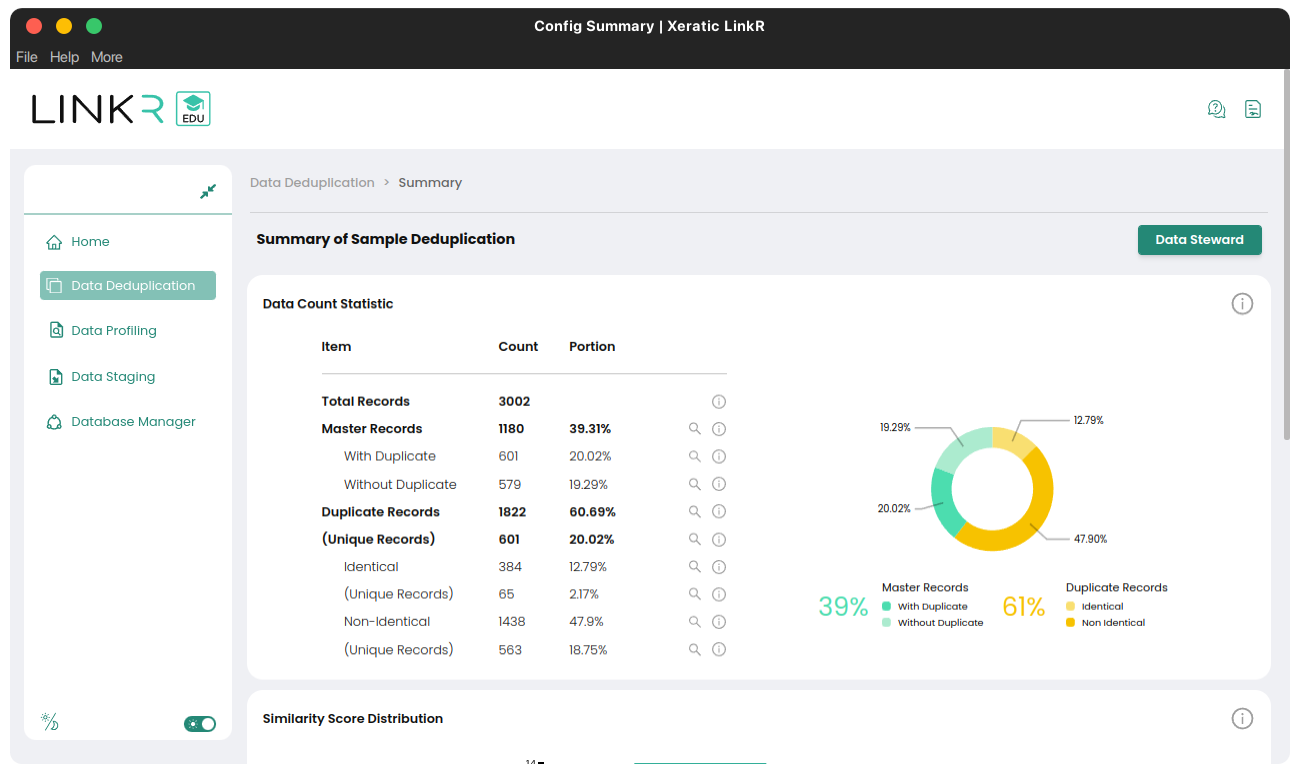Screen dimensions: 1300x774
Task: Open the help chat icon in header
Action: 1216,109
